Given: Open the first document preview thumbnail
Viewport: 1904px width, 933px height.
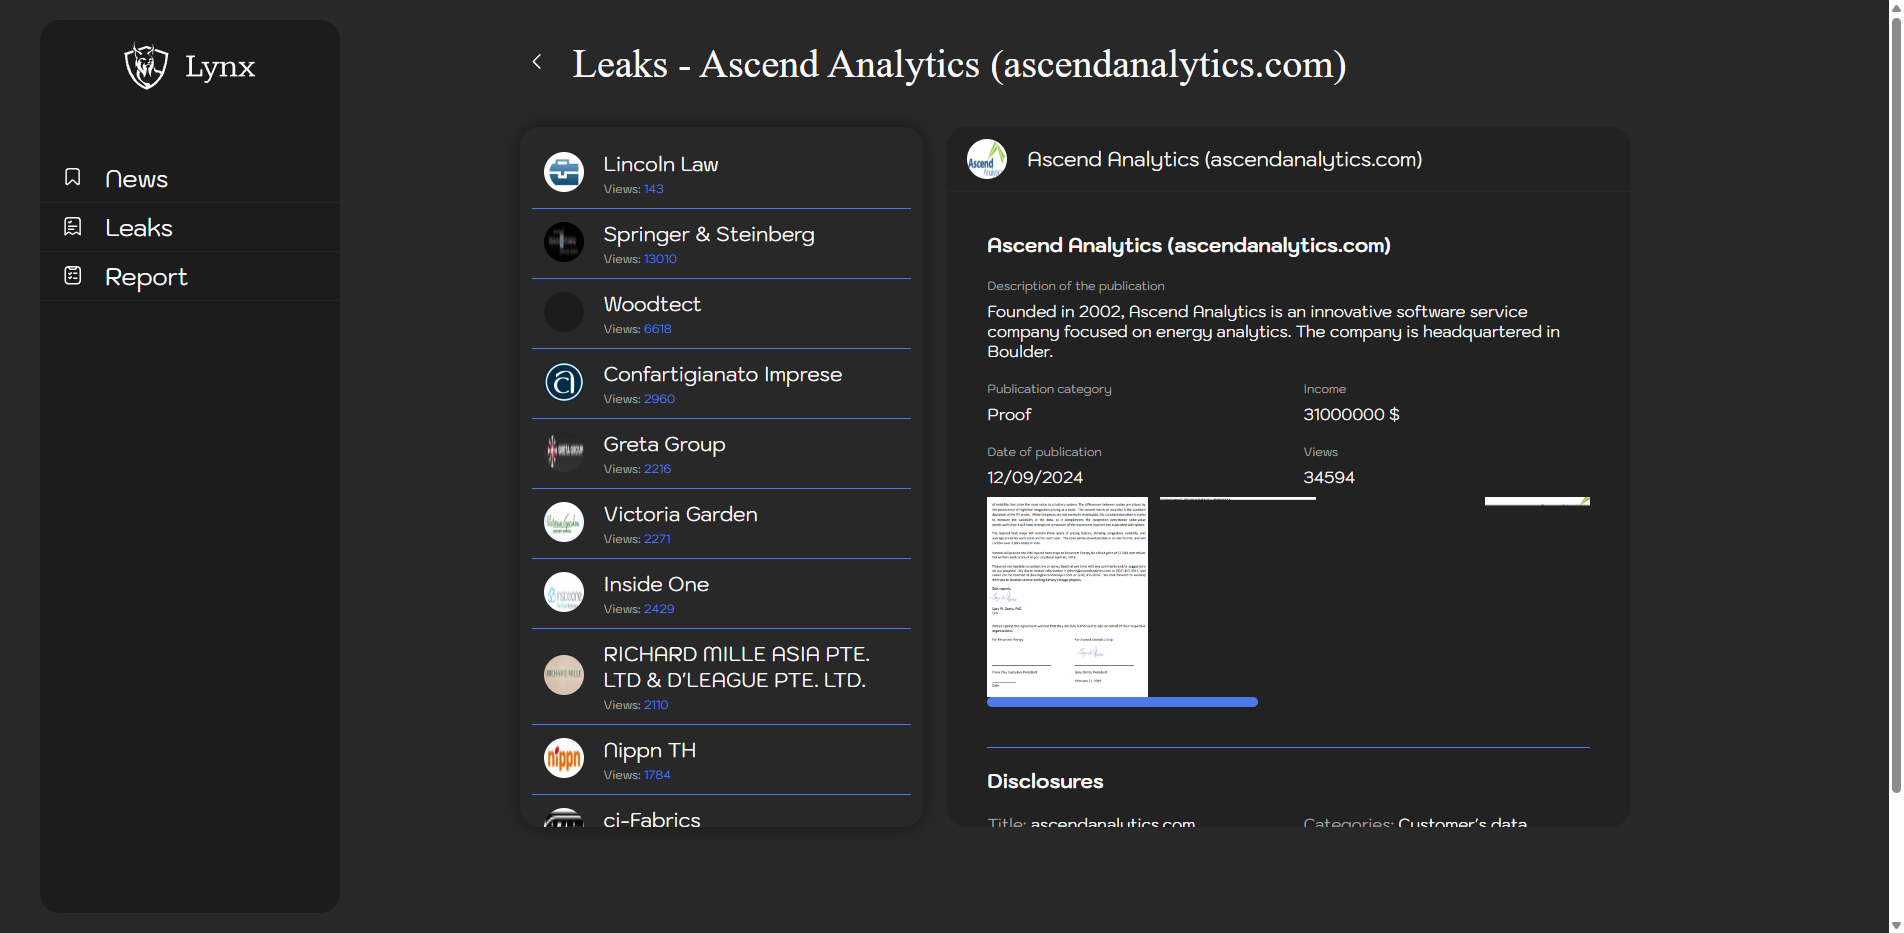Looking at the screenshot, I should 1067,596.
